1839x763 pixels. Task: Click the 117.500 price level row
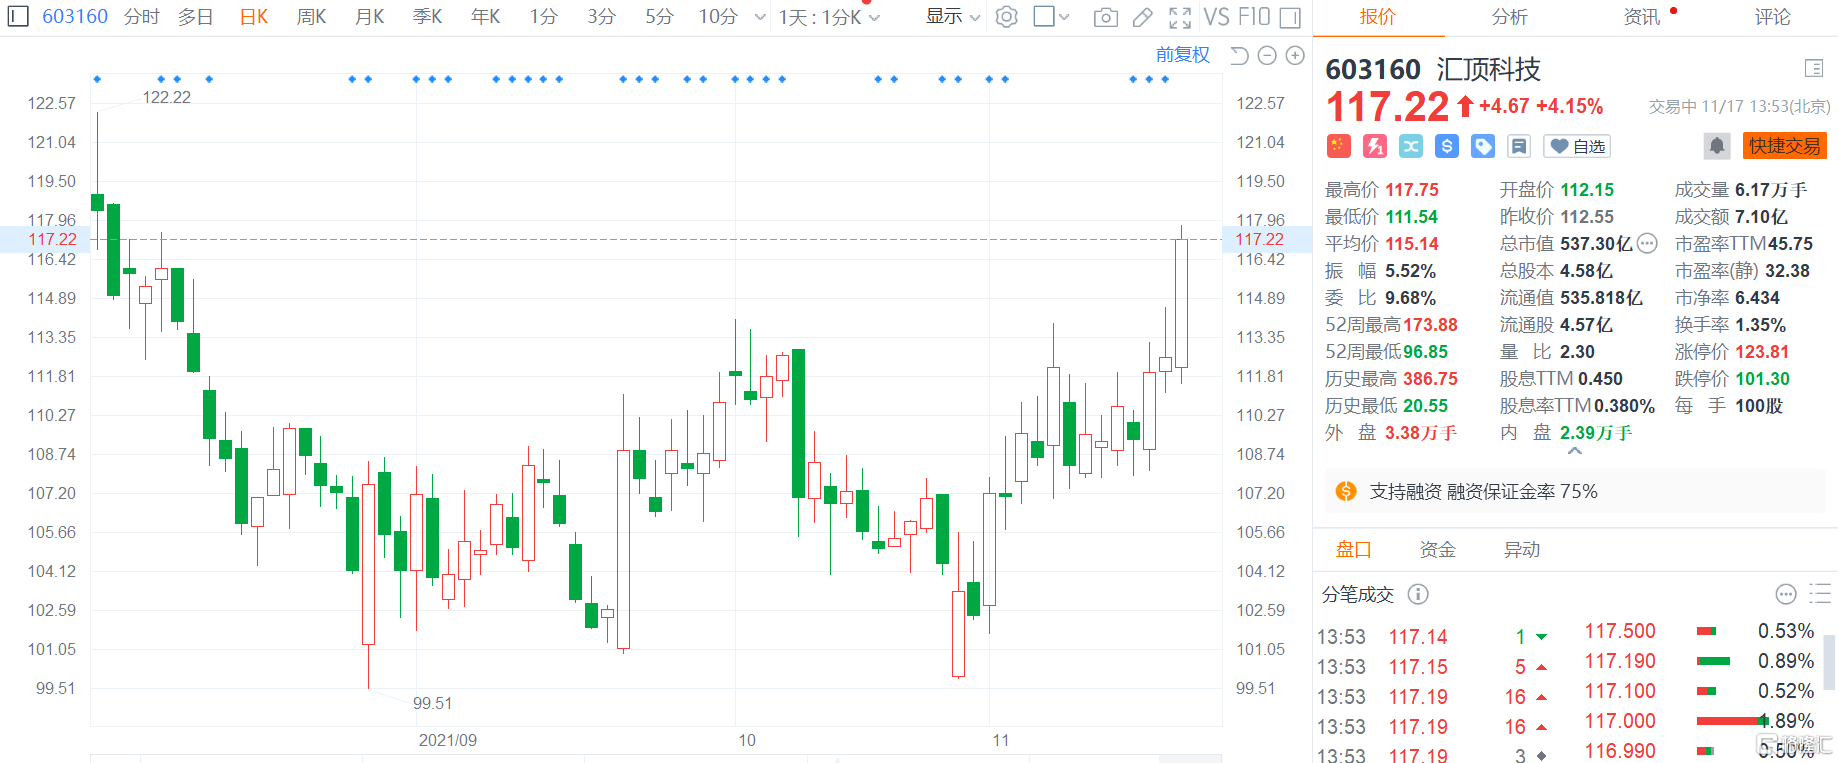point(1698,631)
